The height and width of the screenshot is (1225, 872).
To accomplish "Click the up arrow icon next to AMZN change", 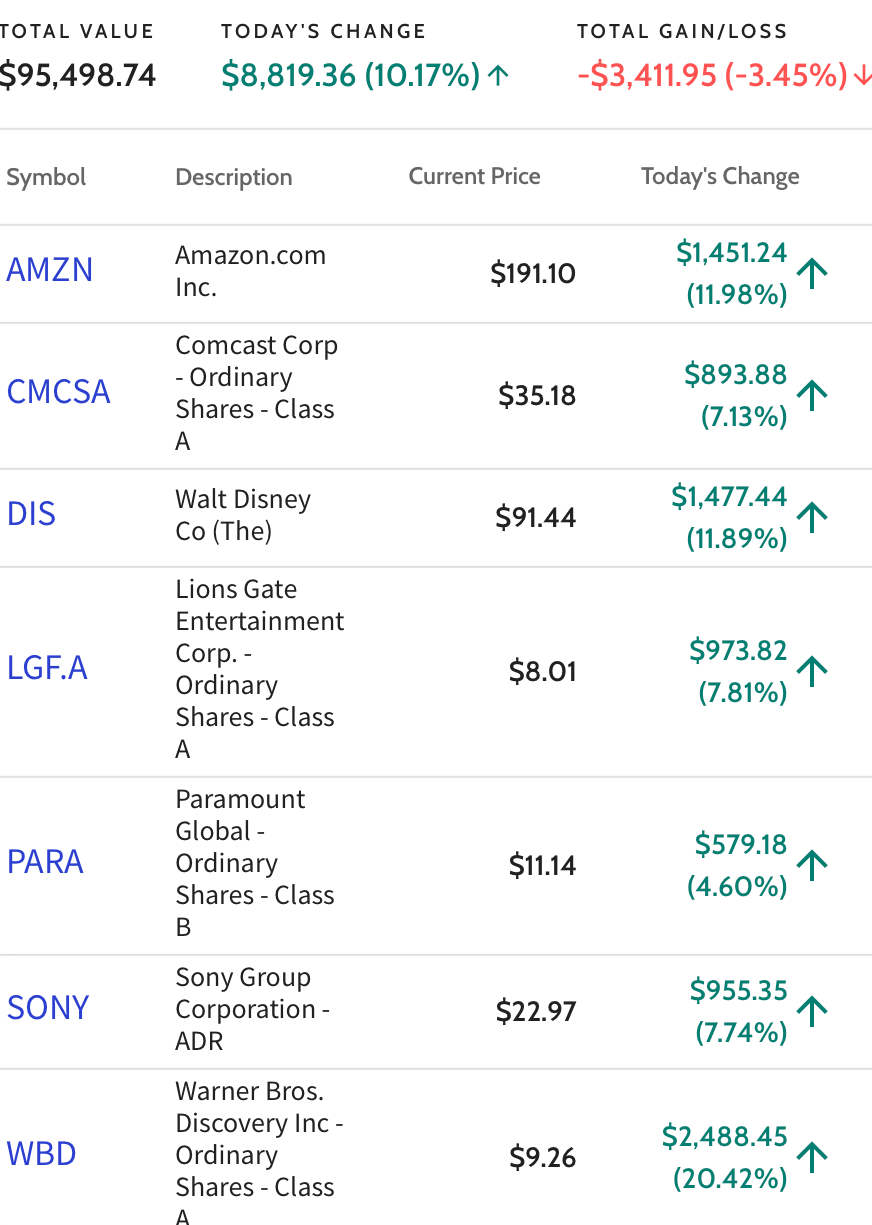I will pyautogui.click(x=813, y=272).
